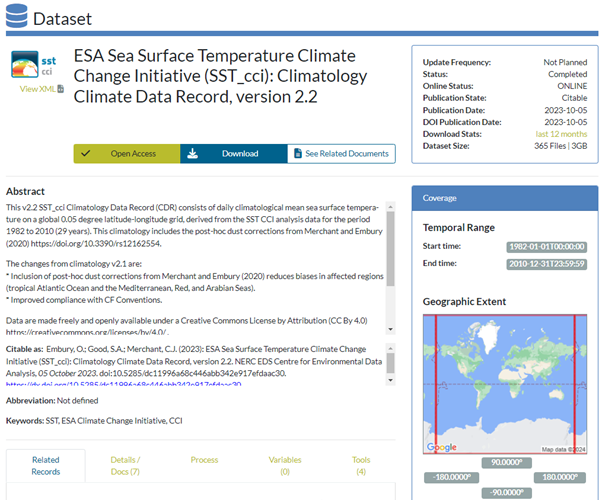The width and height of the screenshot is (602, 500).
Task: Select the Process tab
Action: click(x=204, y=459)
